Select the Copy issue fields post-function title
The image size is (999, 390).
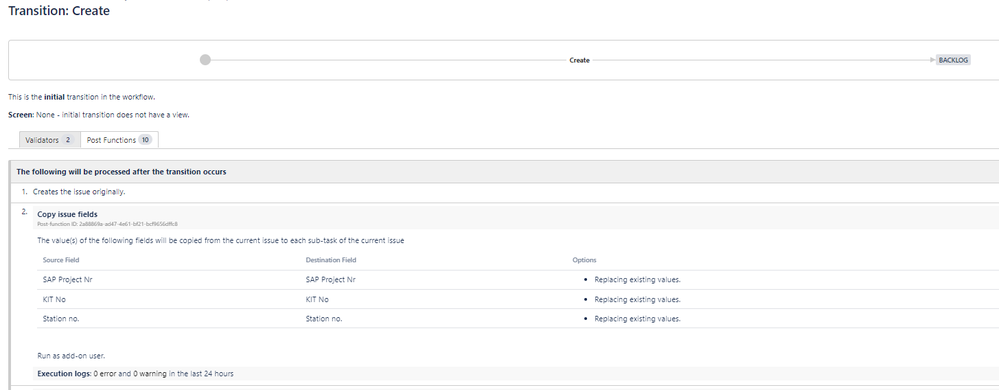68,214
